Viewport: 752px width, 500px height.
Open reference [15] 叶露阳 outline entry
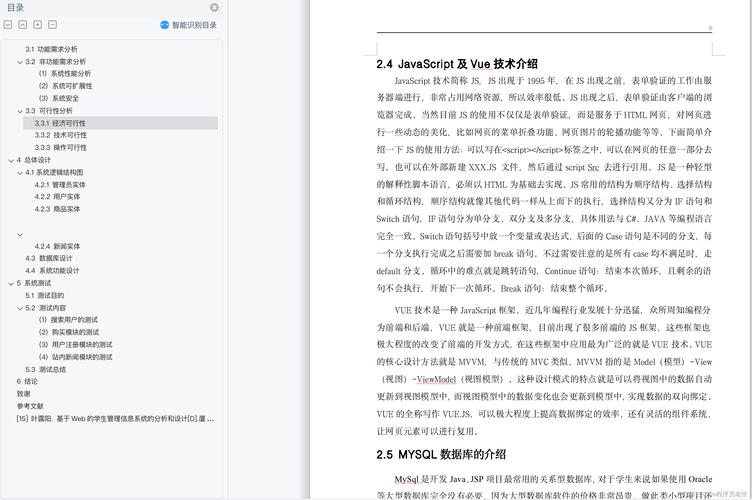pos(115,419)
